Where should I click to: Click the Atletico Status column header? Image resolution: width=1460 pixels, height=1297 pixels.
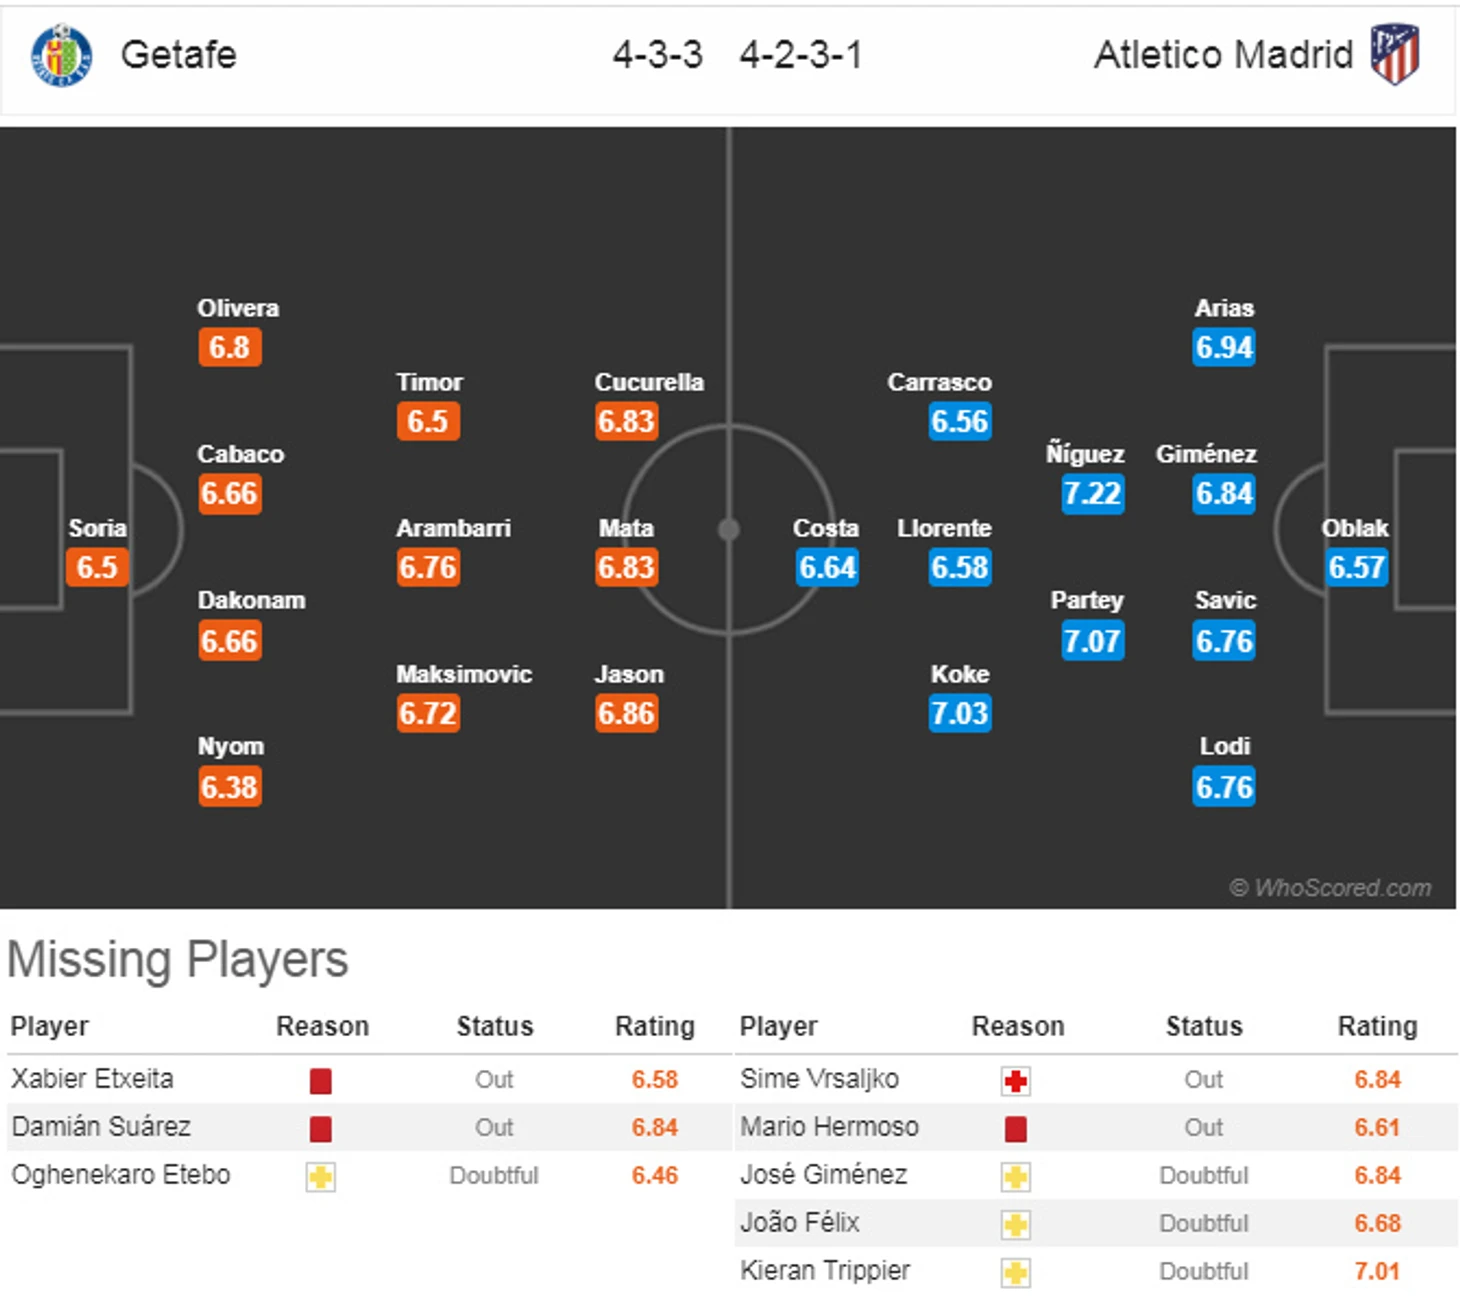(1204, 1027)
